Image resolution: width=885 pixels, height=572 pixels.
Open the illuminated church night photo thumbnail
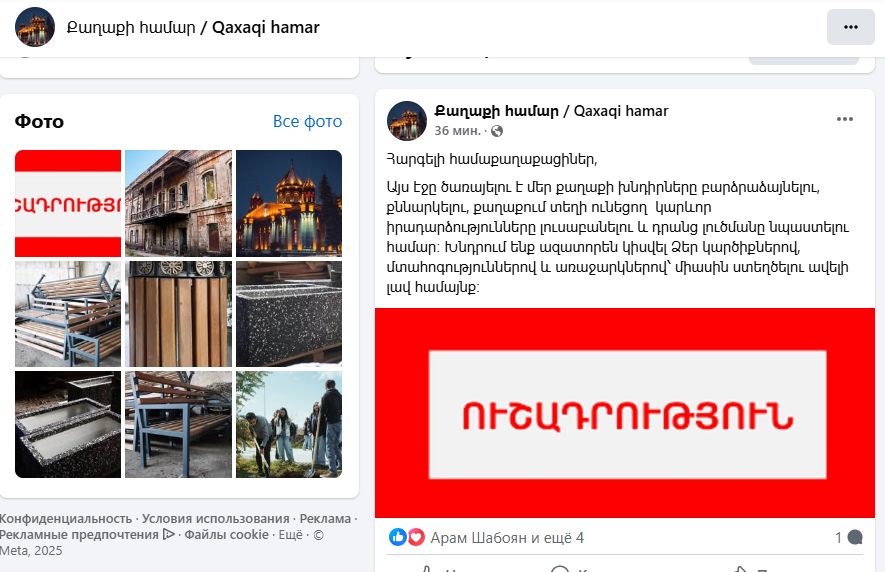click(x=289, y=203)
